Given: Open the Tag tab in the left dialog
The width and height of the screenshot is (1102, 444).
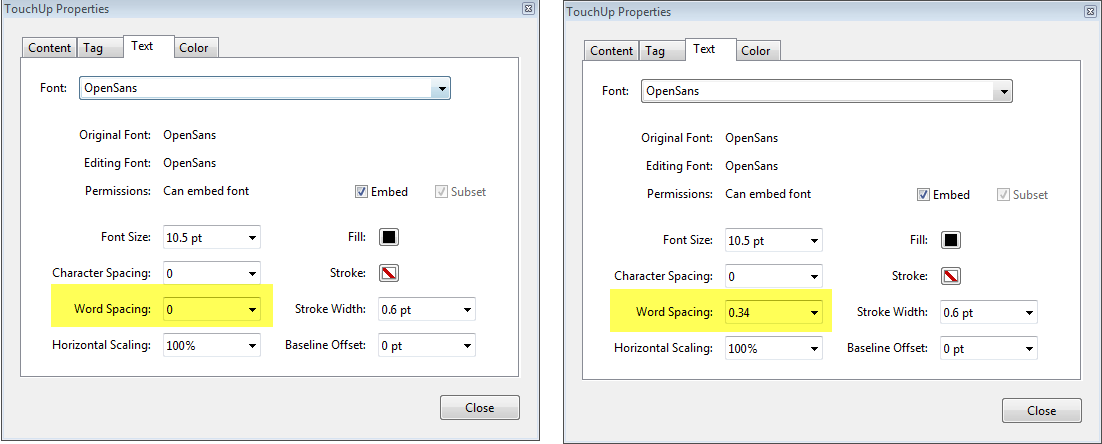Looking at the screenshot, I should [93, 48].
